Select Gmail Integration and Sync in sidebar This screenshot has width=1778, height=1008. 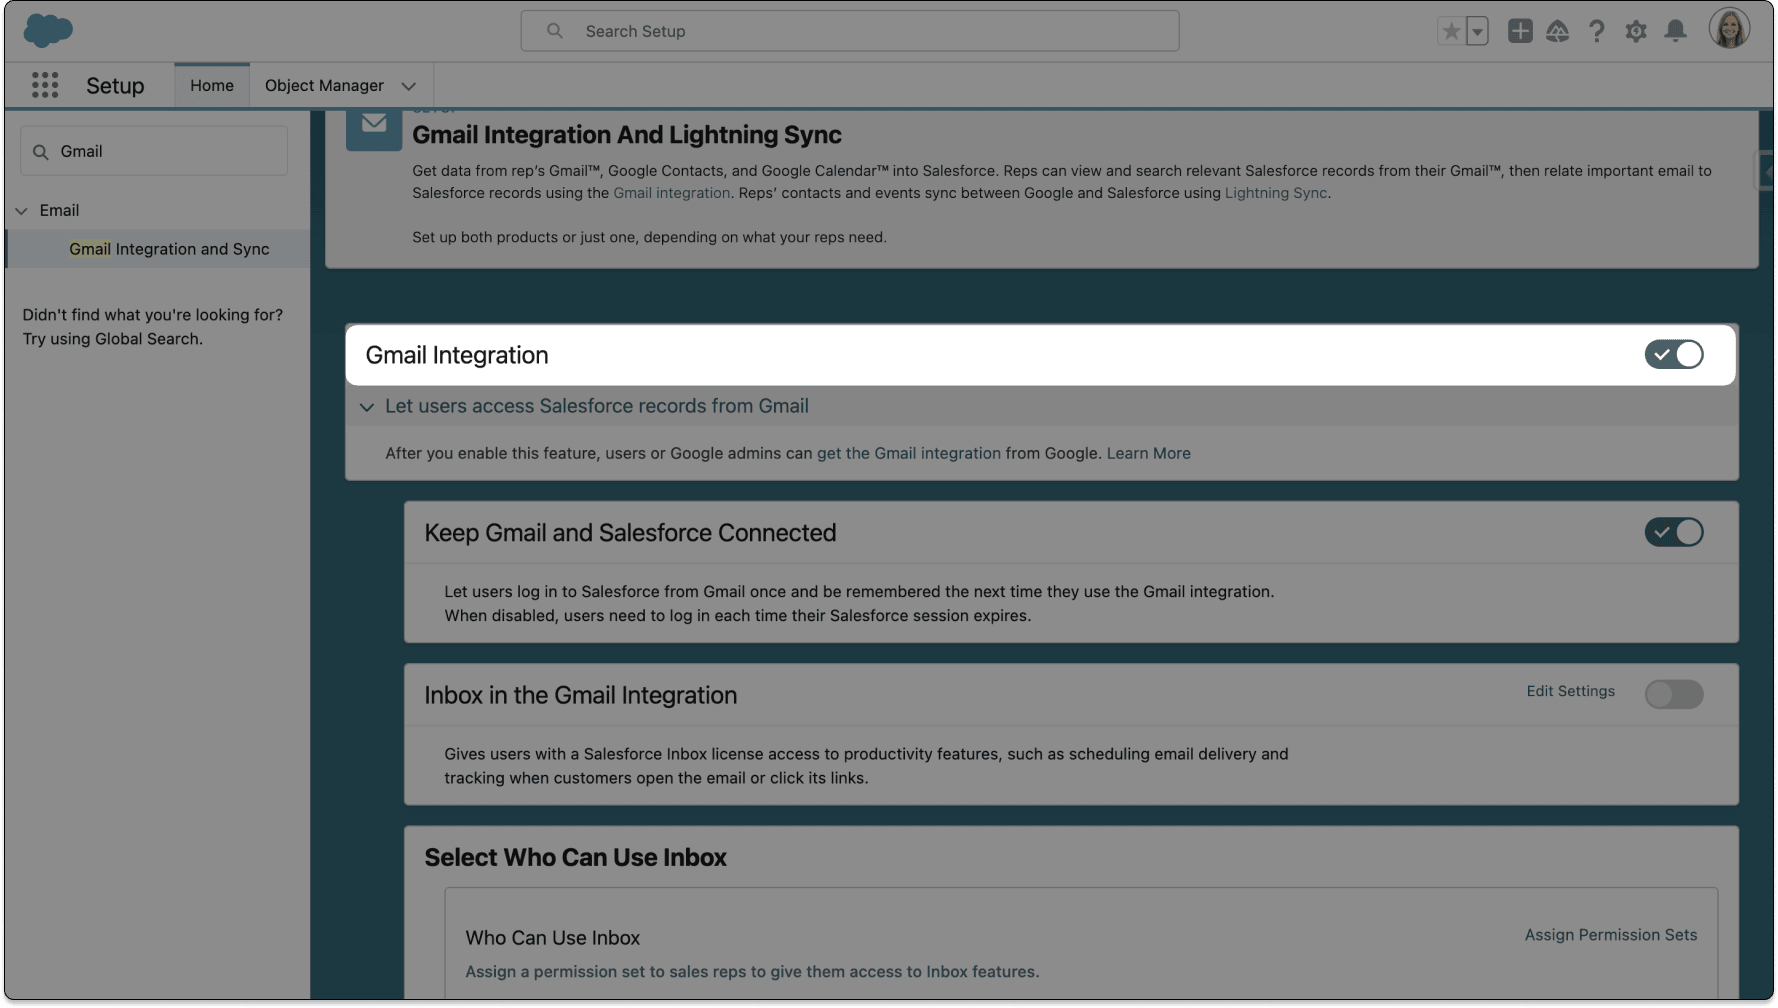(x=169, y=249)
